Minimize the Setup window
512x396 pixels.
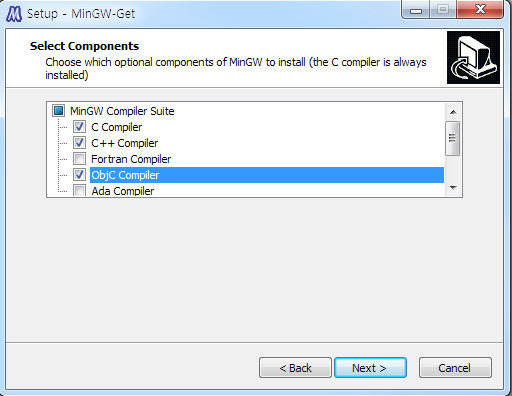pos(416,10)
